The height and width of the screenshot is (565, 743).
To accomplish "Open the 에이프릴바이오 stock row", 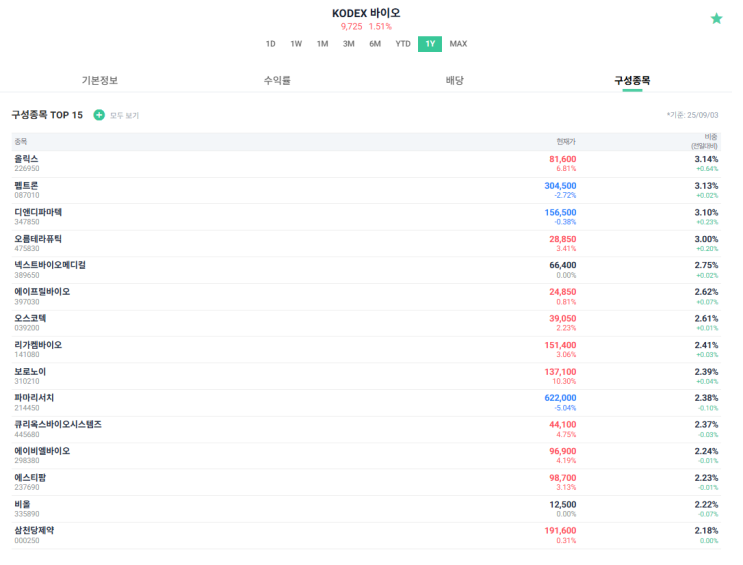I will (x=366, y=297).
